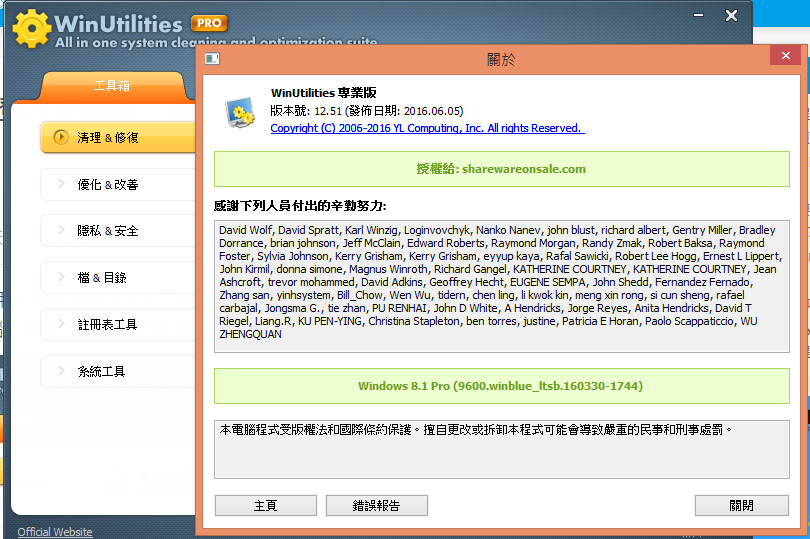810x539 pixels.
Task: Click the WinUtilities monitor icon in About dialog
Action: (x=239, y=112)
